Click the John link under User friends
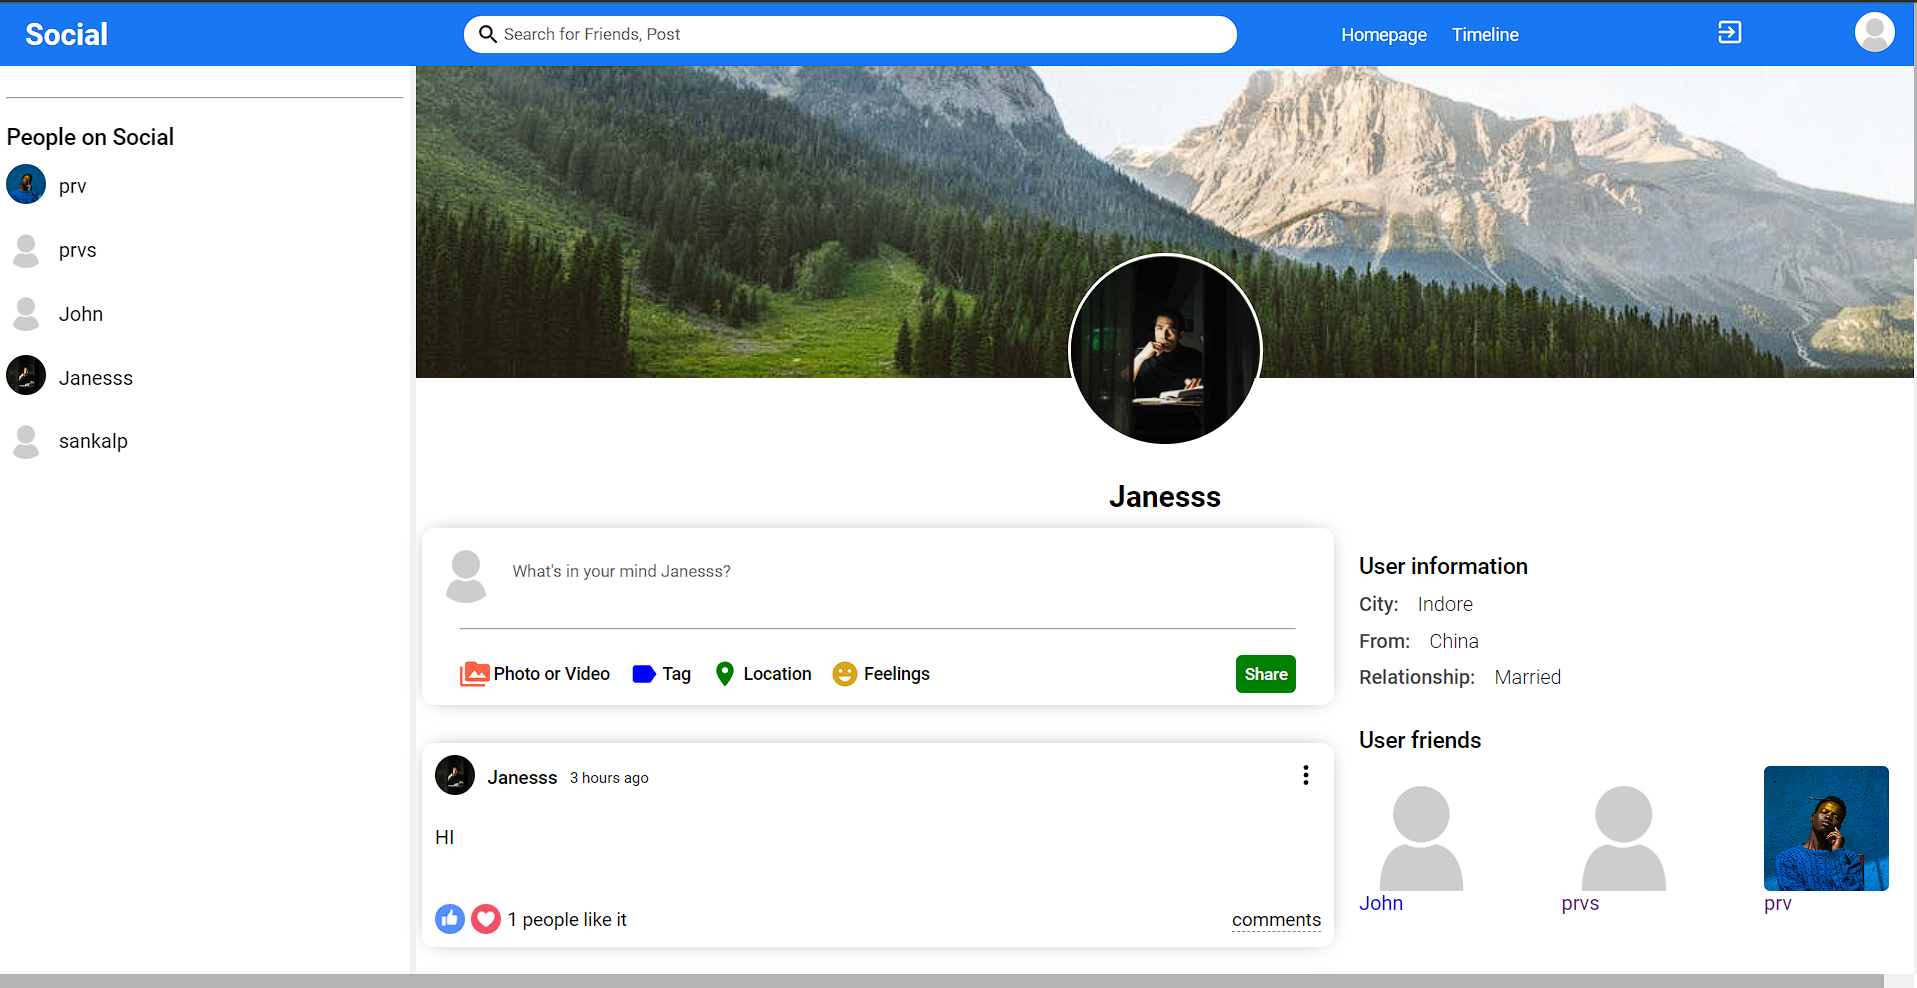Image resolution: width=1917 pixels, height=988 pixels. (1381, 903)
